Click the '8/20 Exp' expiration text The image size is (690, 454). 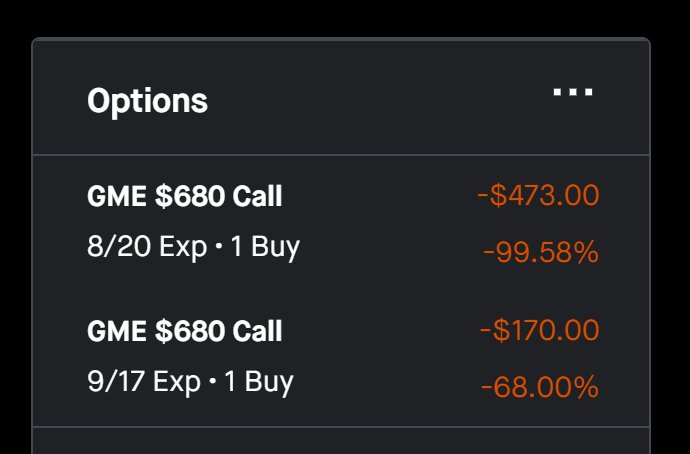[147, 248]
